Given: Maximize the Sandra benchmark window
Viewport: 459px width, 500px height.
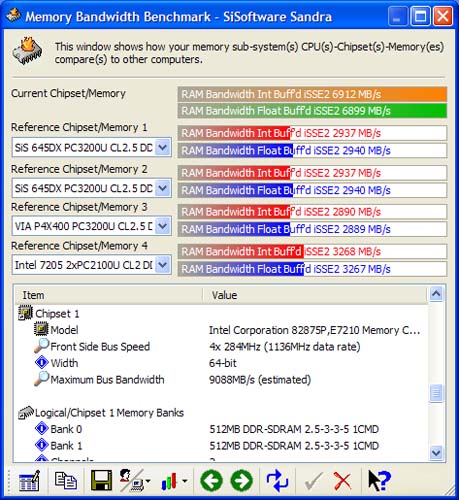Looking at the screenshot, I should click(x=420, y=16).
